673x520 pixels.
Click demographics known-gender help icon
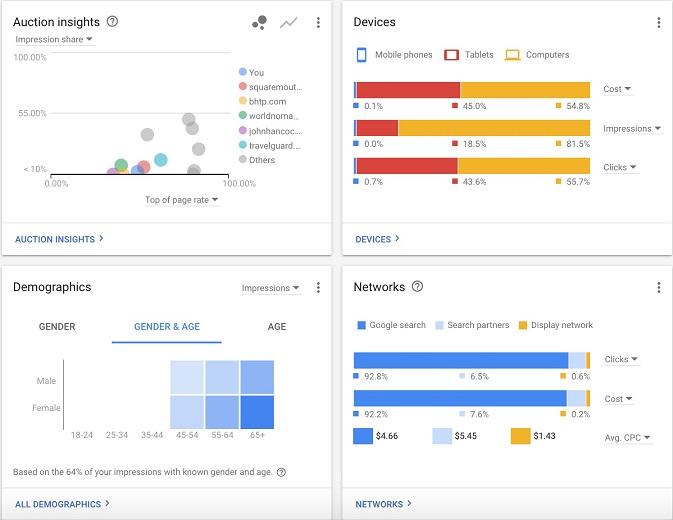click(x=281, y=472)
